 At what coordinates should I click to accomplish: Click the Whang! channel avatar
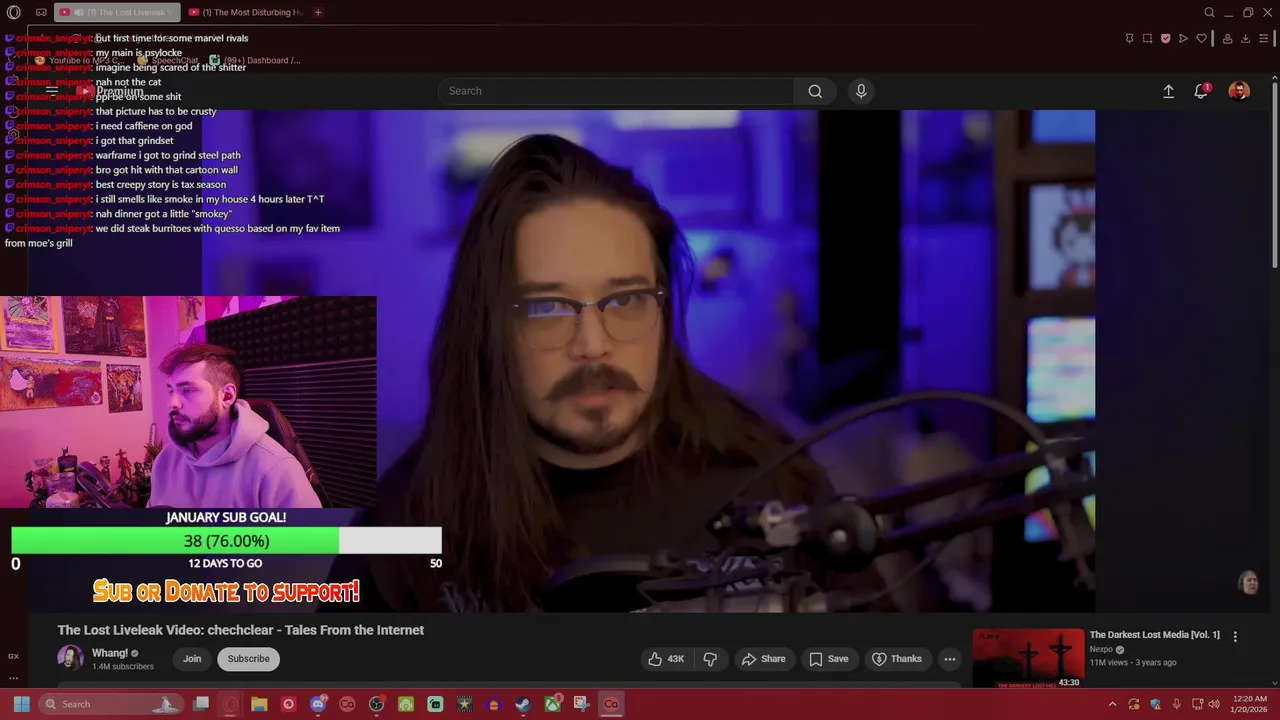pyautogui.click(x=70, y=658)
